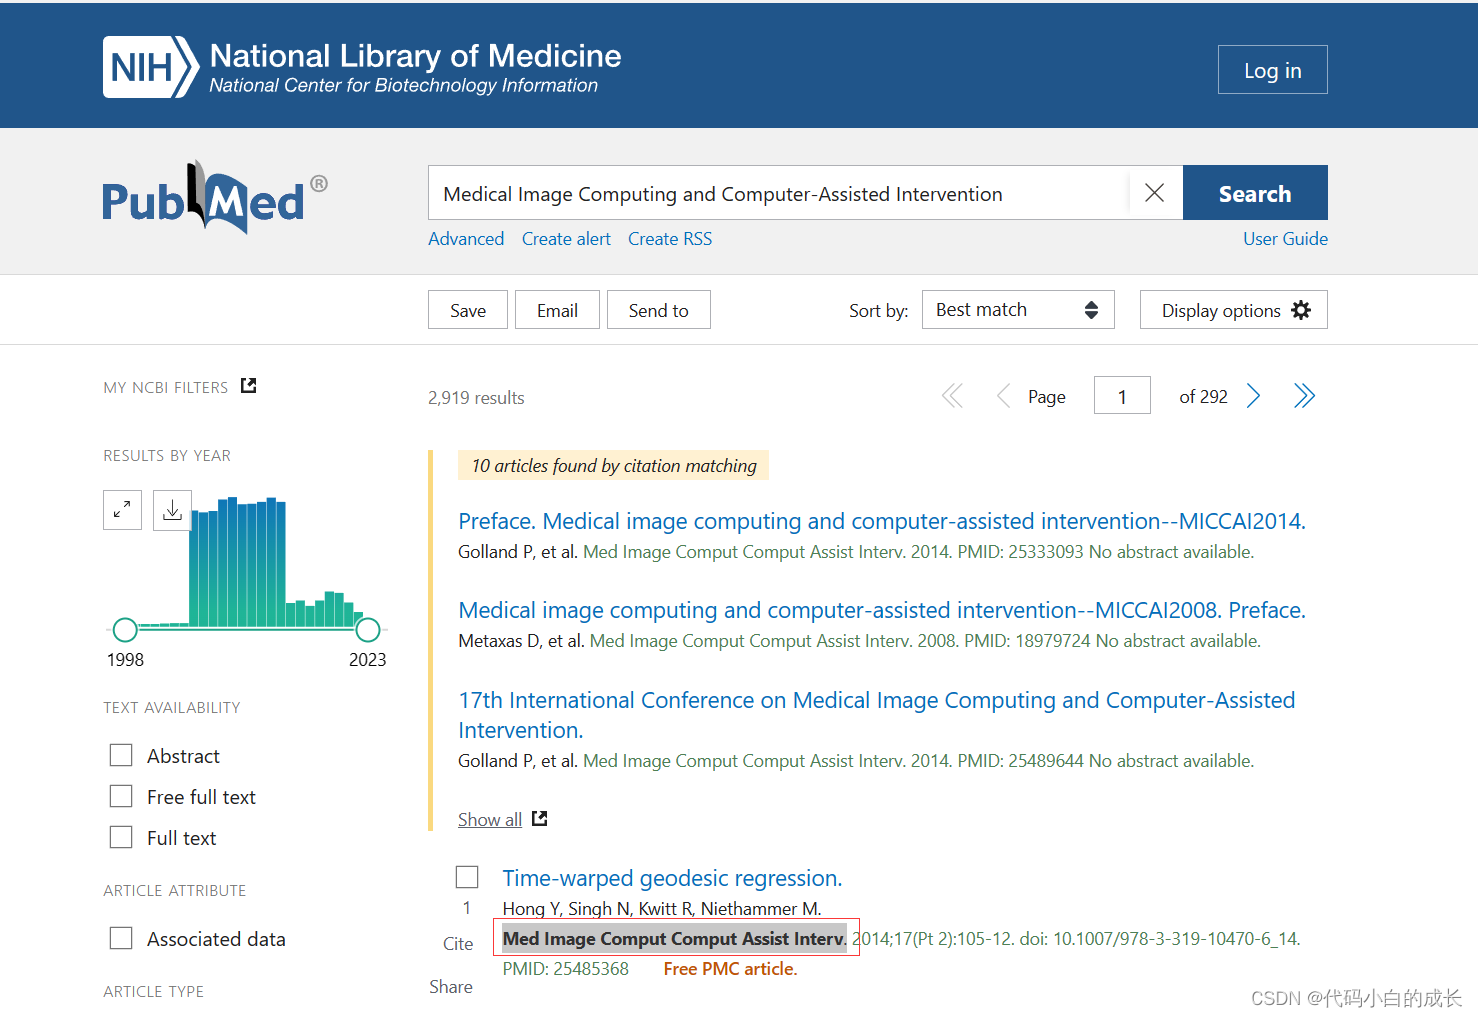This screenshot has width=1478, height=1017.
Task: Click the National Library of Medicine title
Action: 415,56
